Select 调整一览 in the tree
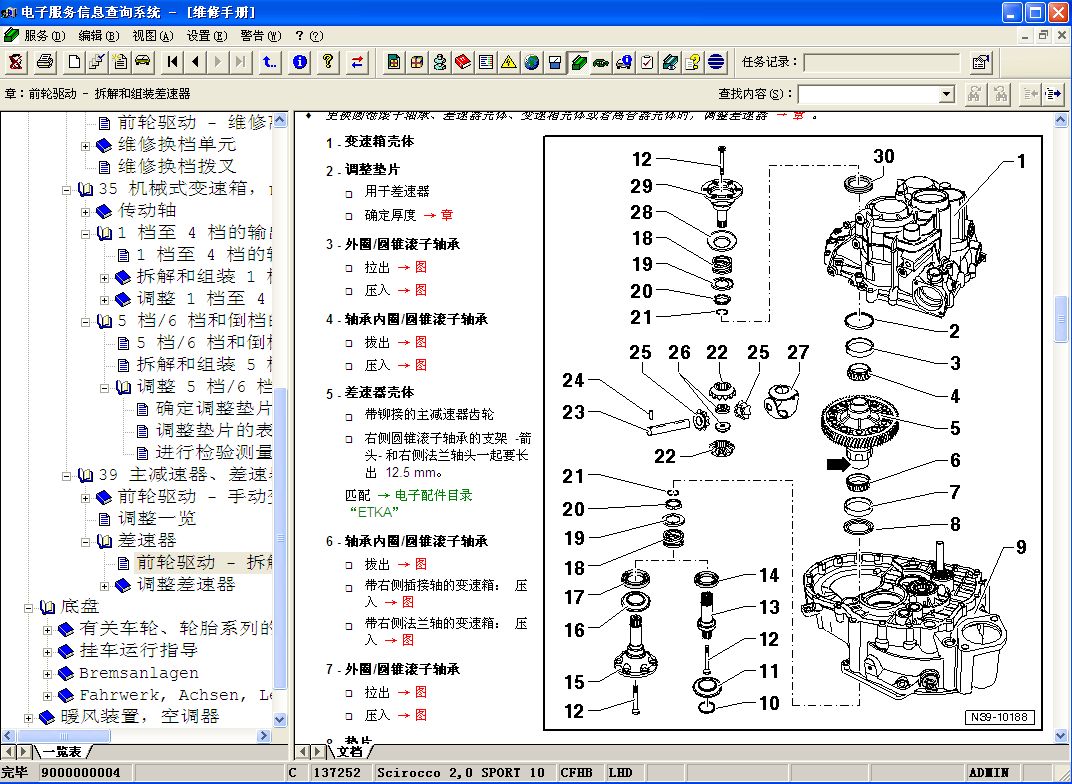Viewport: 1072px width, 784px height. coord(157,519)
